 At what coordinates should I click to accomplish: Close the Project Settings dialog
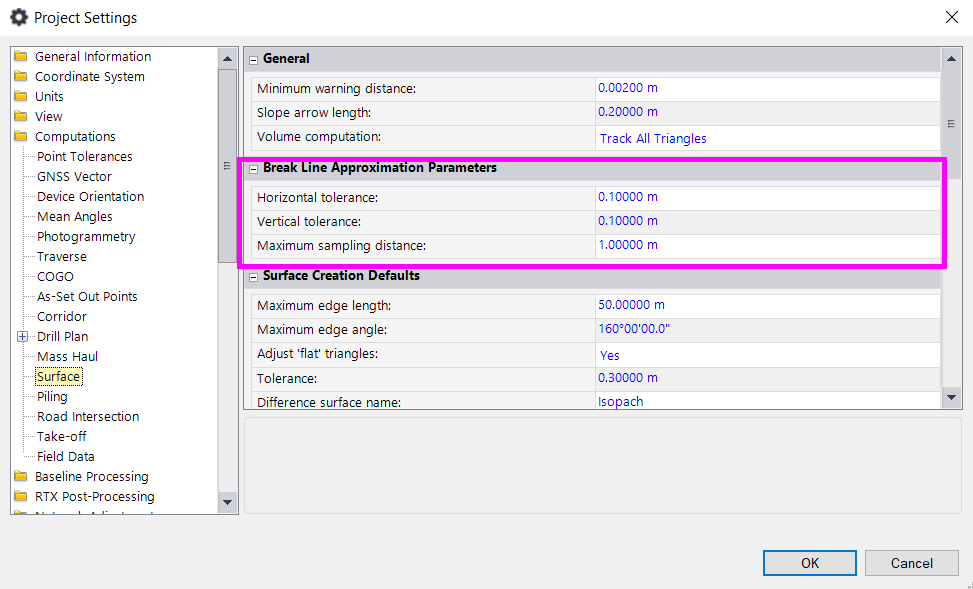pyautogui.click(x=951, y=17)
